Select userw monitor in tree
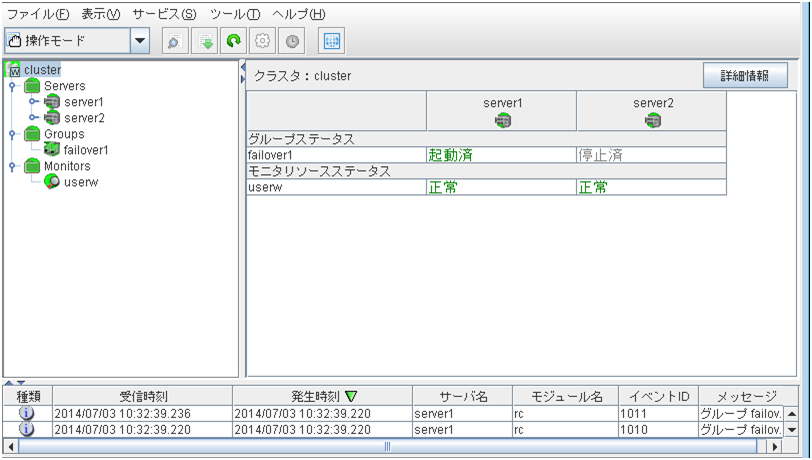This screenshot has height=460, width=812. pos(80,182)
